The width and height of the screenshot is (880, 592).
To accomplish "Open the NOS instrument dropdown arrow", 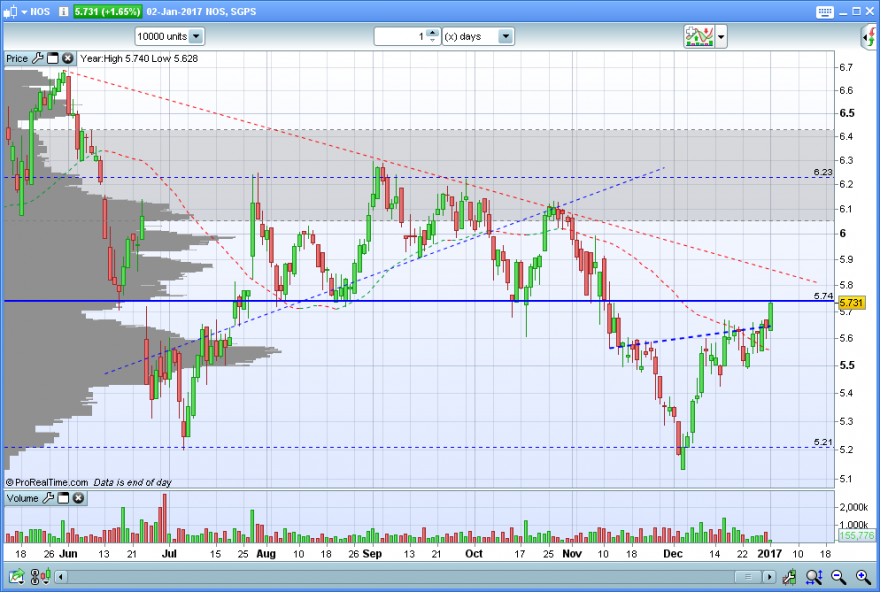I will pos(24,12).
